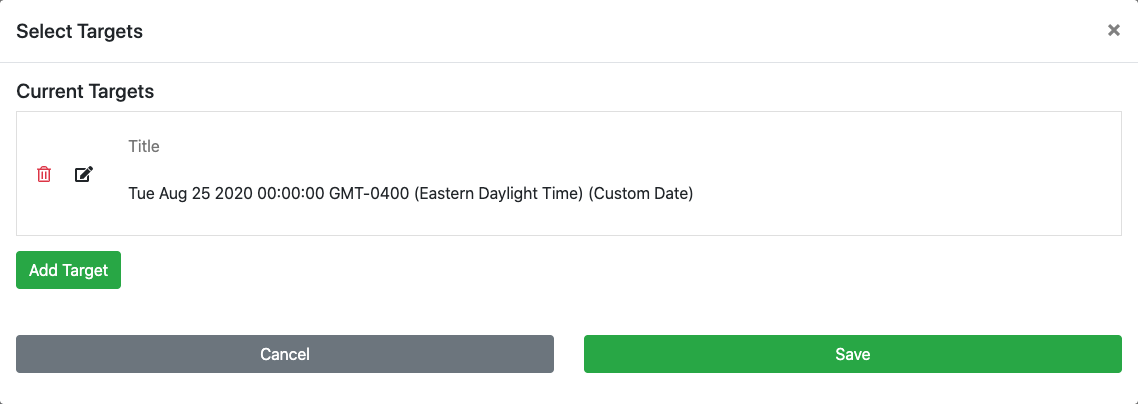Image resolution: width=1138 pixels, height=404 pixels.
Task: Click the Select Targets dialog title
Action: [x=79, y=31]
